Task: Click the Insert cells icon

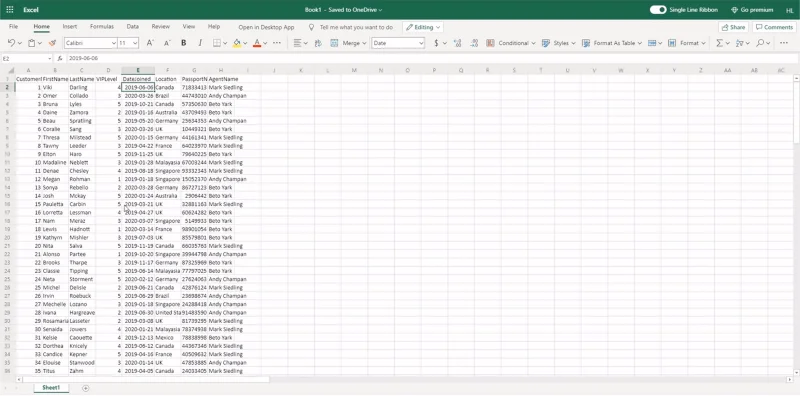Action: pyautogui.click(x=652, y=43)
